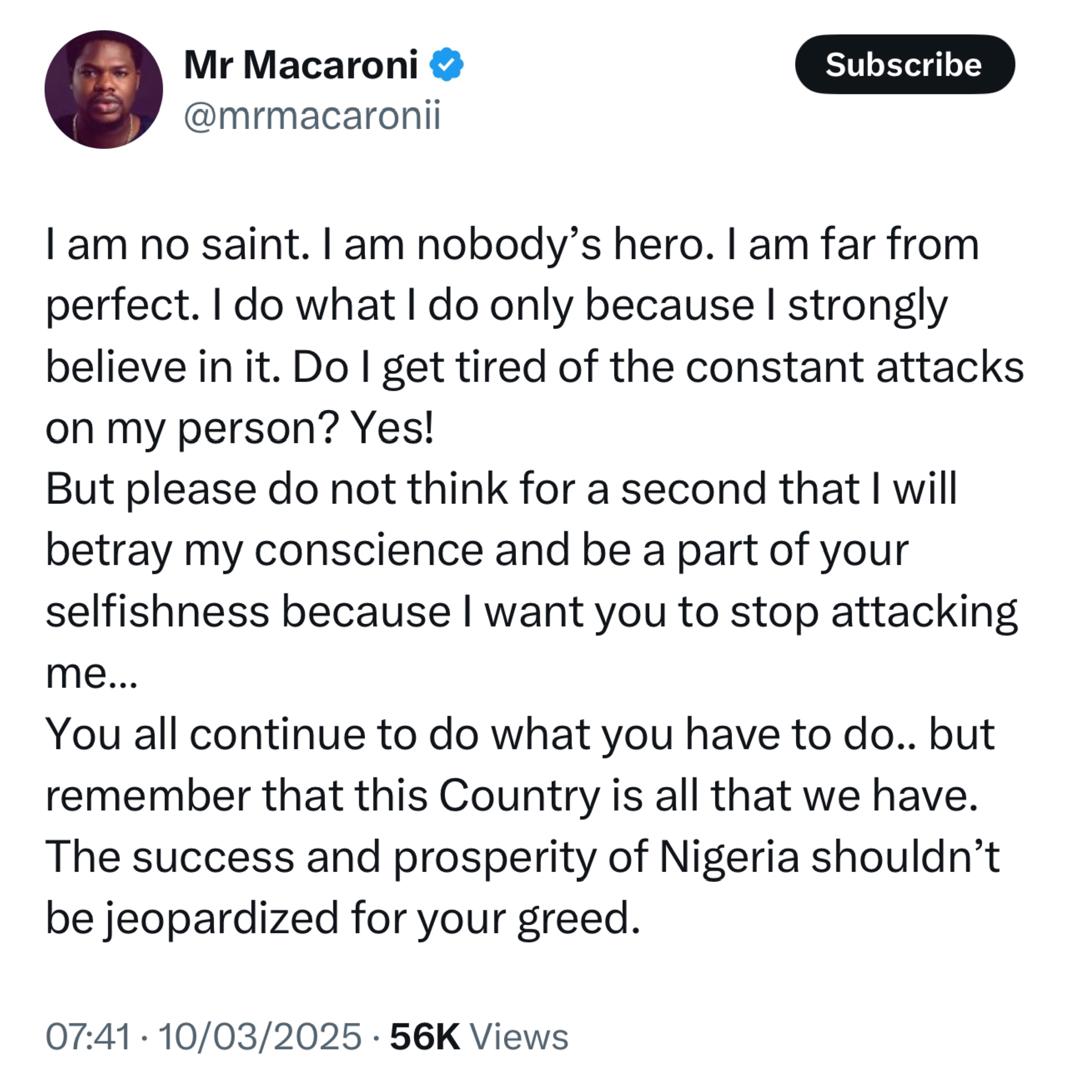Viewport: 1080px width, 1080px height.
Task: Click the @mrmacaronii handle
Action: pos(312,117)
